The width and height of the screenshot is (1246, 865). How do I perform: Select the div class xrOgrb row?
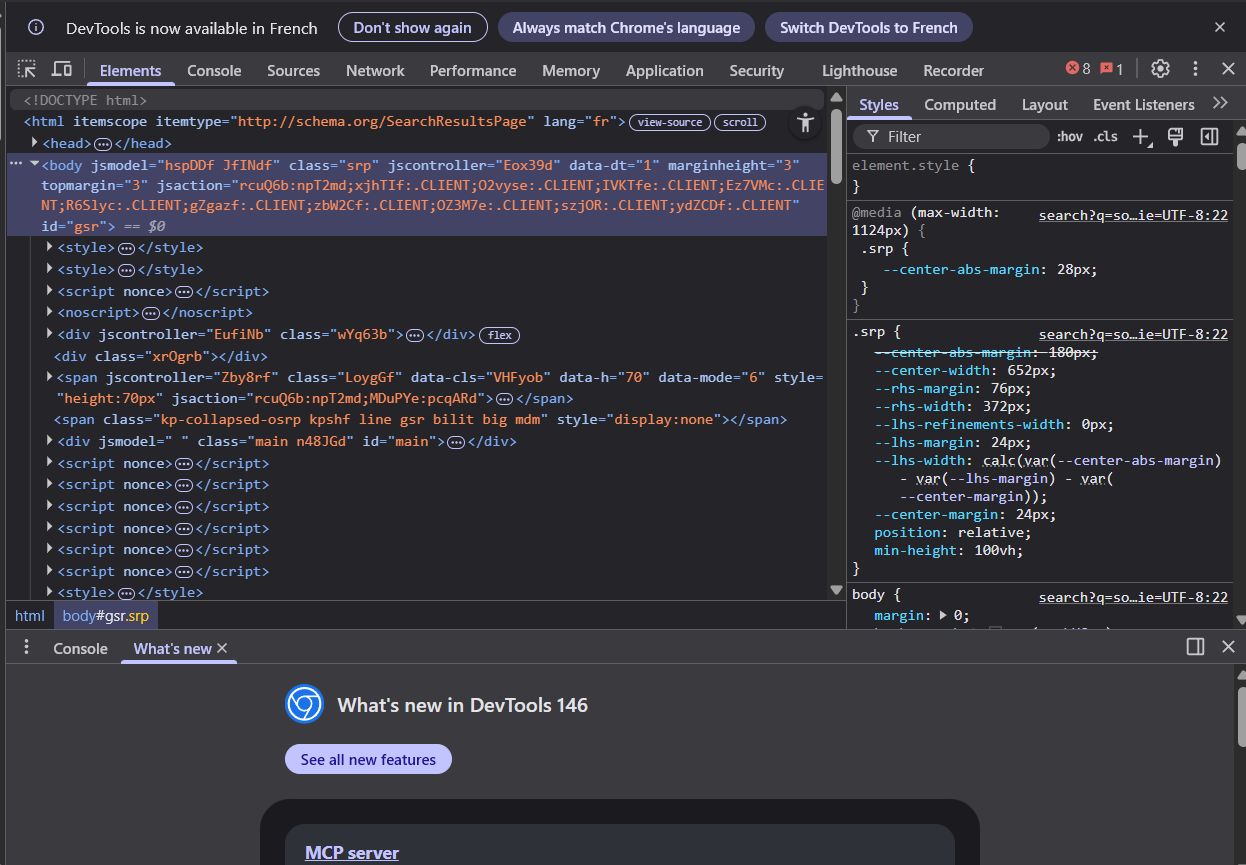point(161,356)
